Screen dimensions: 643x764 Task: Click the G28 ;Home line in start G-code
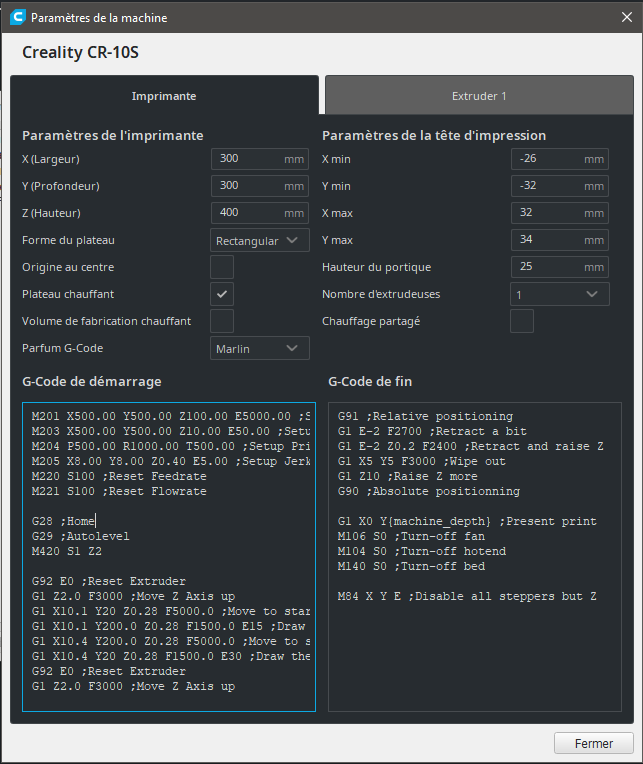pos(63,521)
